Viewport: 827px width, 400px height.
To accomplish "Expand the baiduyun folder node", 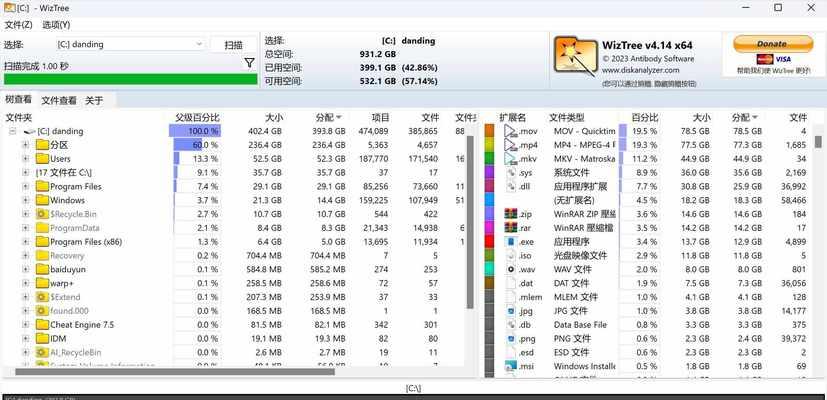I will (25, 269).
